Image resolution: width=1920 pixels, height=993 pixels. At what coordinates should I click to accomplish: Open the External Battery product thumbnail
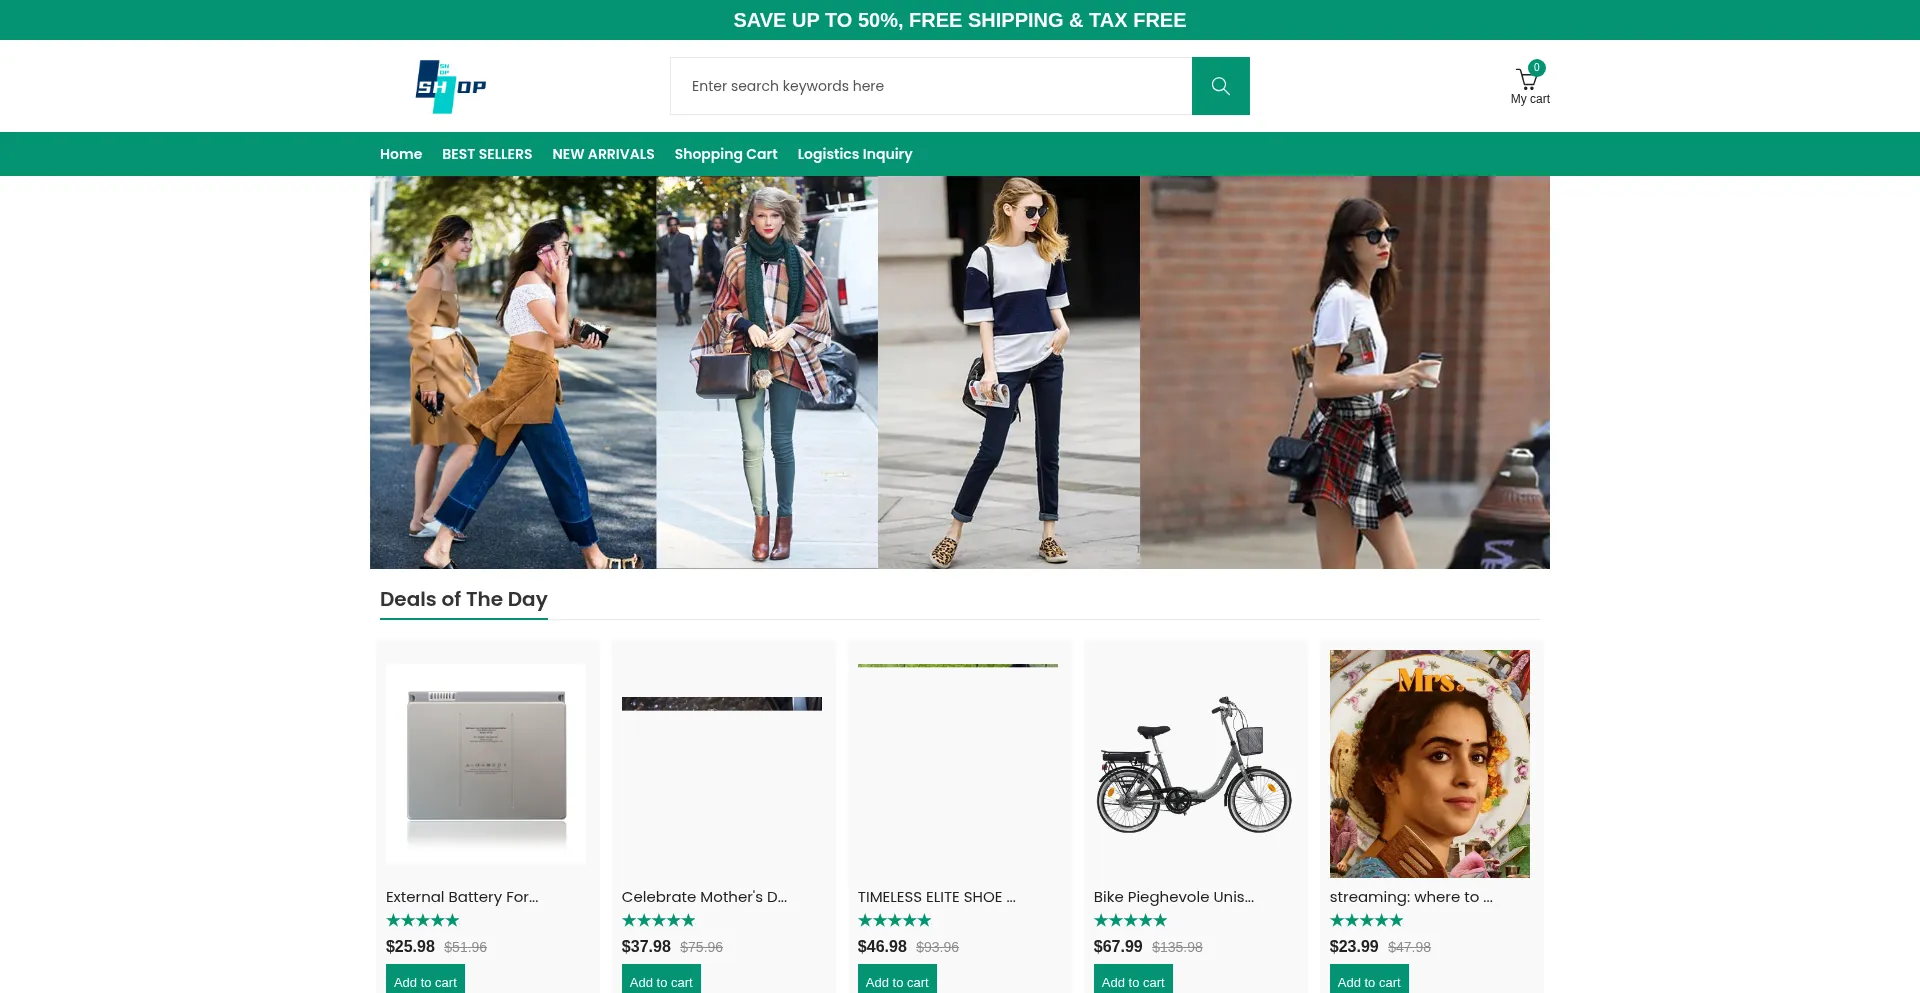486,764
